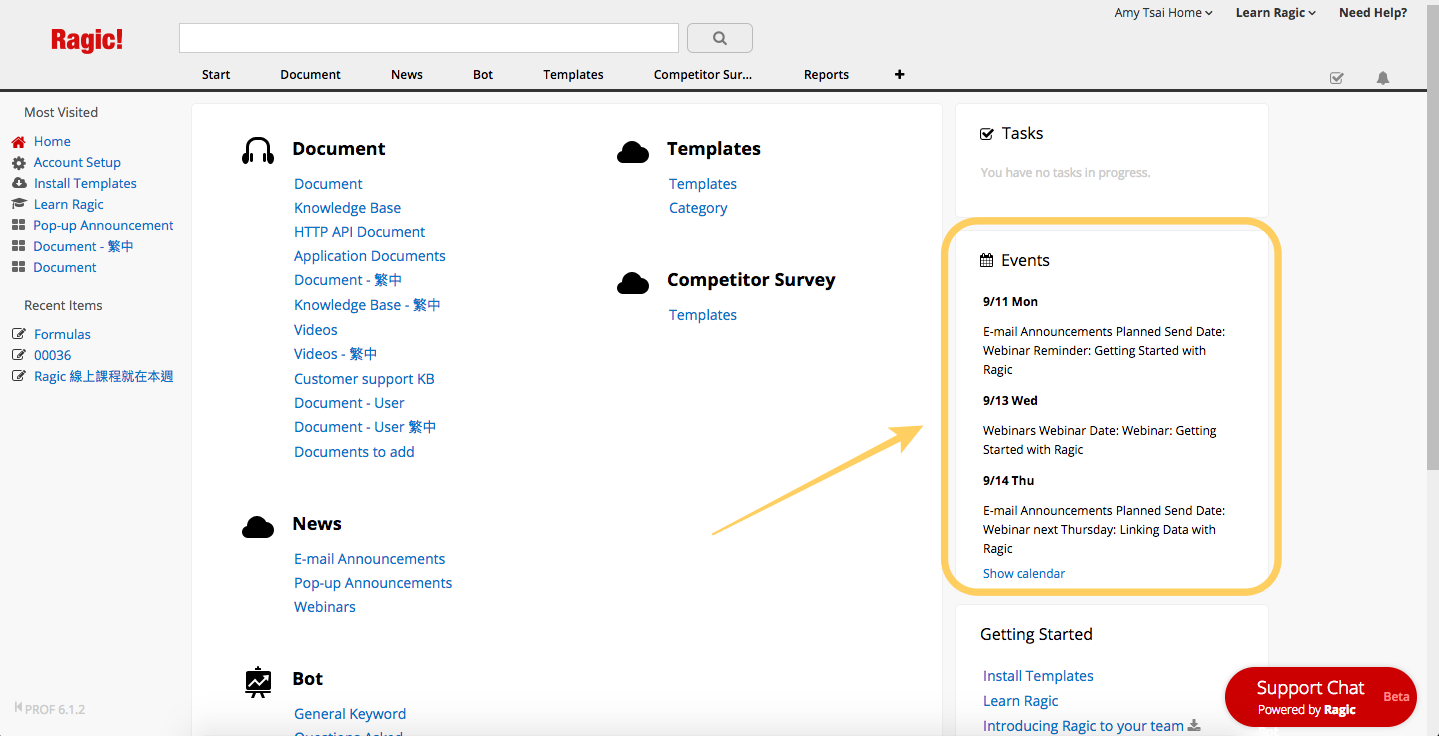Focus the top search input field

[x=429, y=38]
